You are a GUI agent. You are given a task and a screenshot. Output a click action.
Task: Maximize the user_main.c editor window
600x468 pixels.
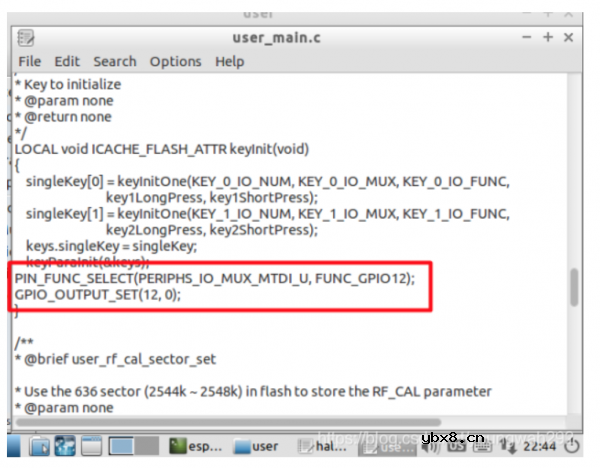point(548,37)
